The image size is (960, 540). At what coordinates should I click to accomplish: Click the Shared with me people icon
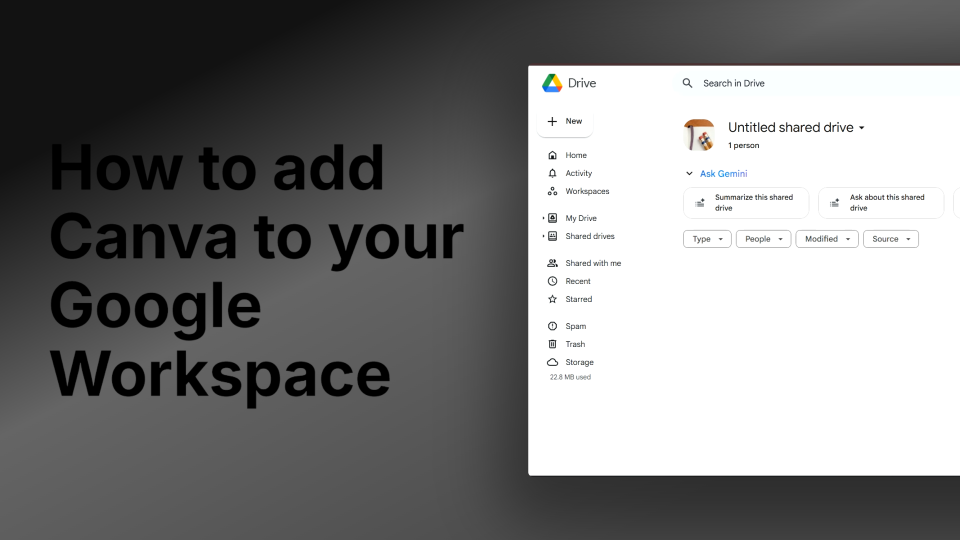tap(552, 263)
